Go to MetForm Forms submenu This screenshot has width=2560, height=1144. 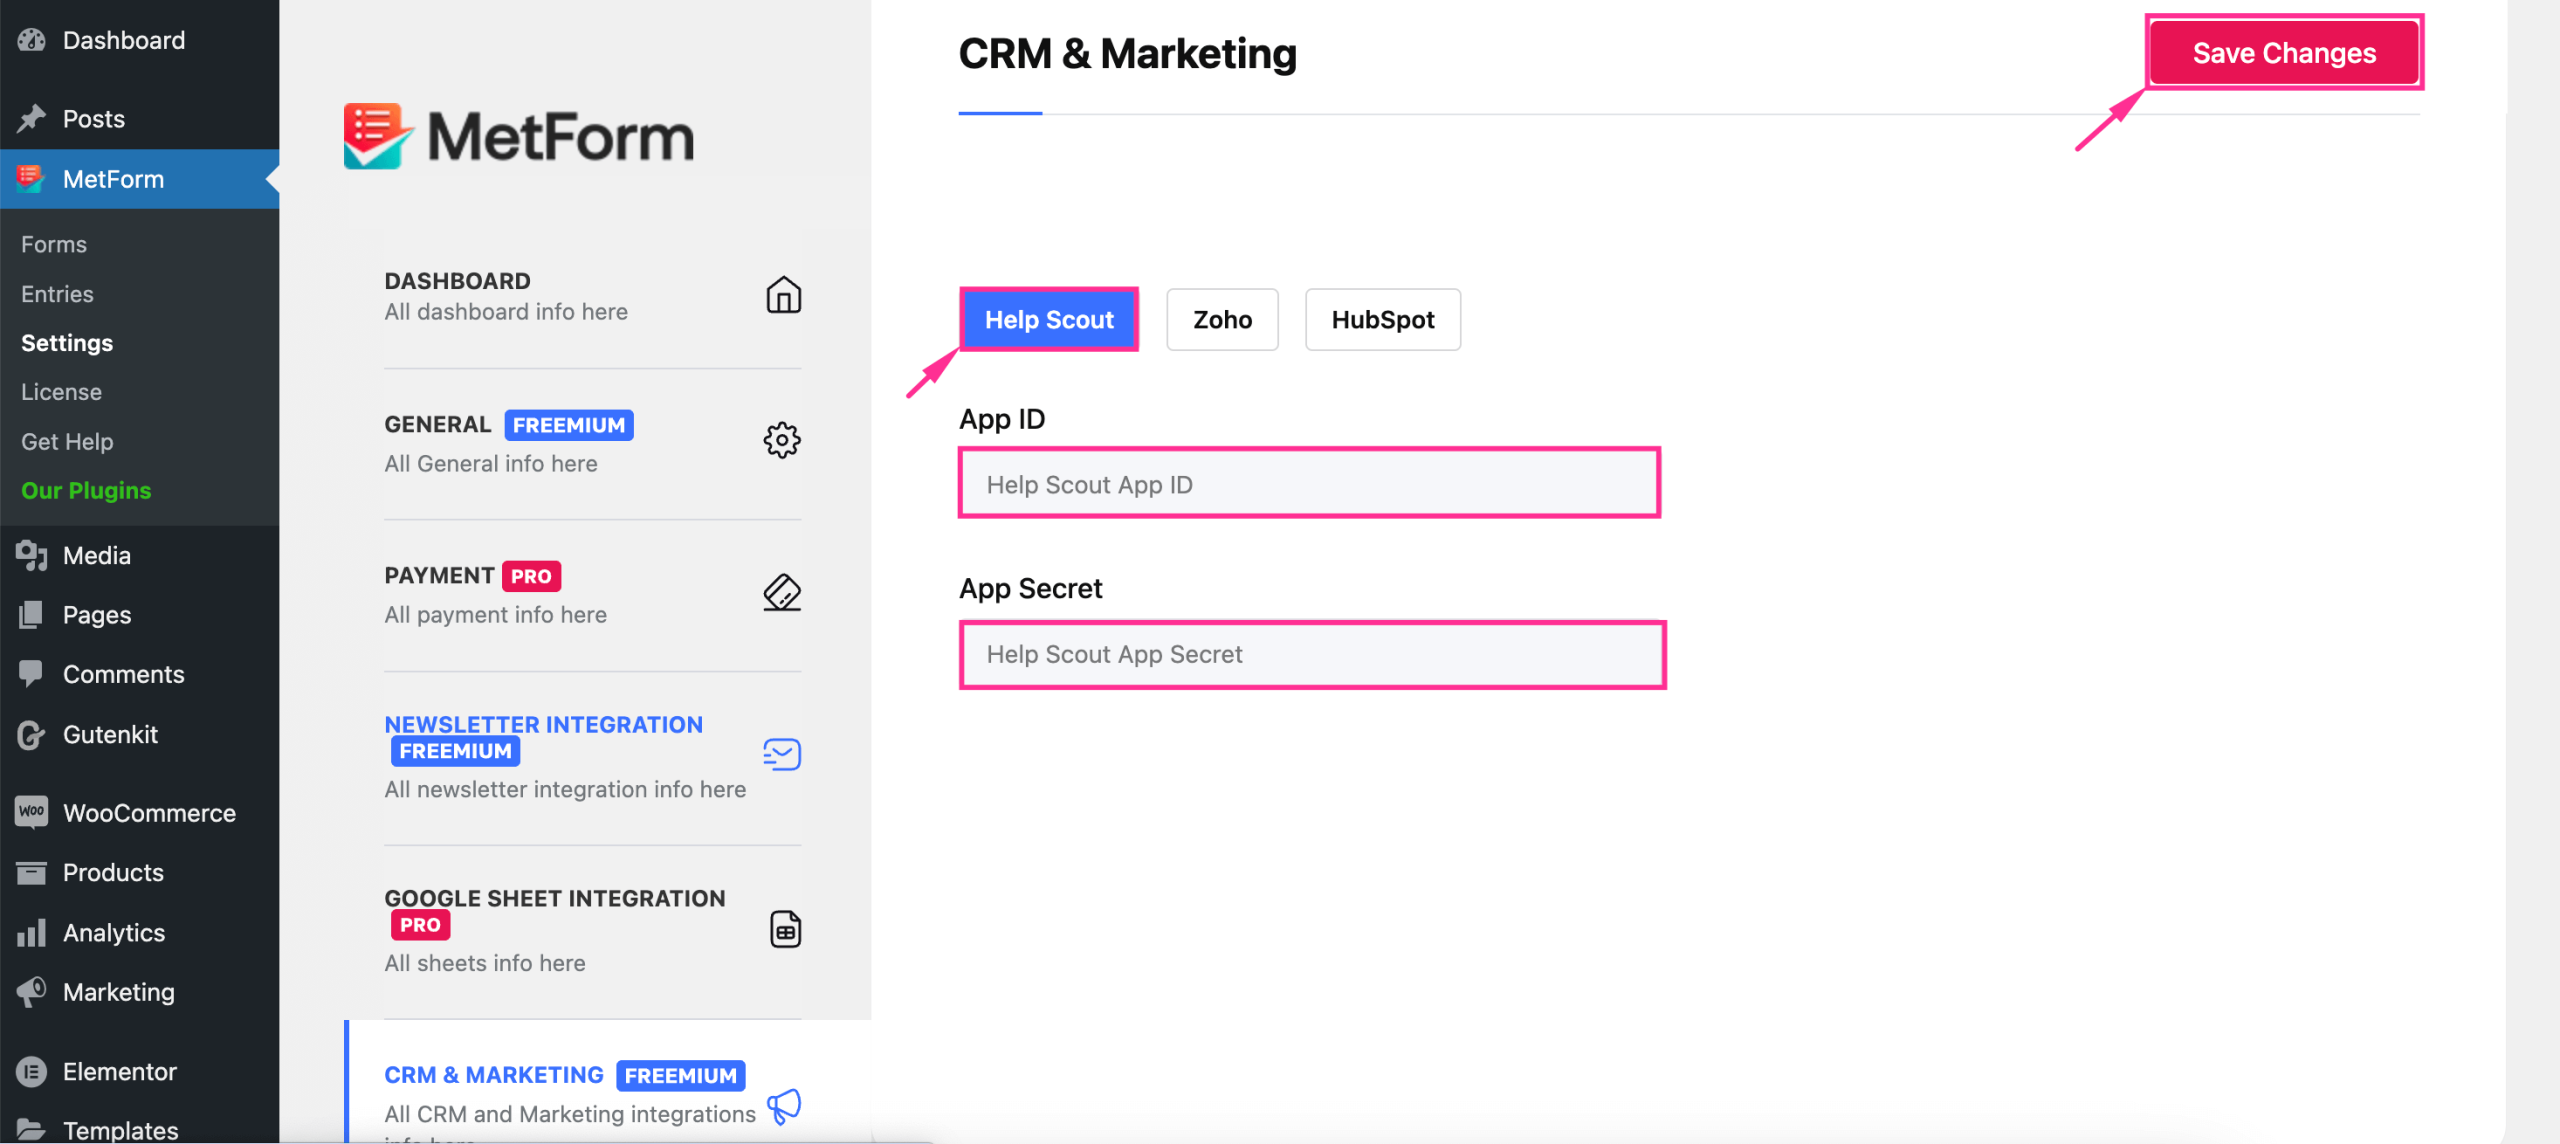[54, 244]
